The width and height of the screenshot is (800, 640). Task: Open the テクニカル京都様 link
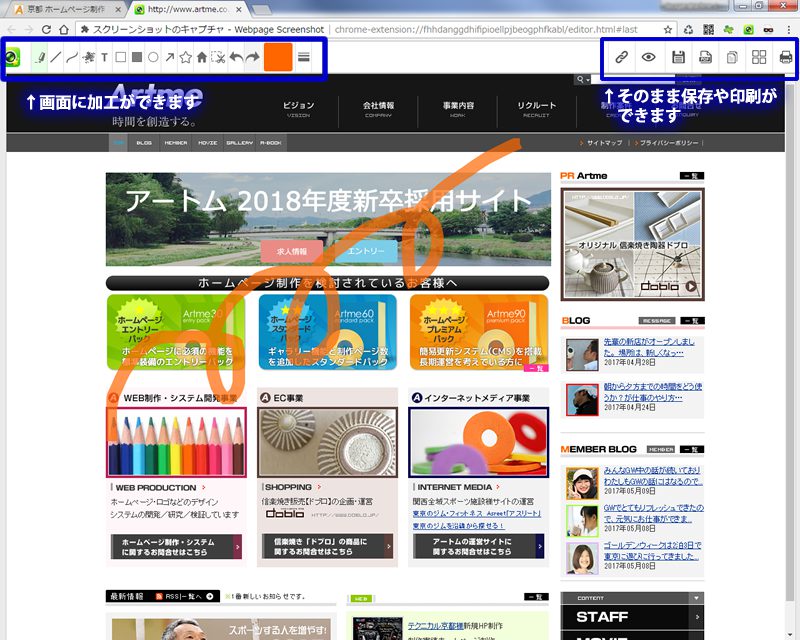435,625
